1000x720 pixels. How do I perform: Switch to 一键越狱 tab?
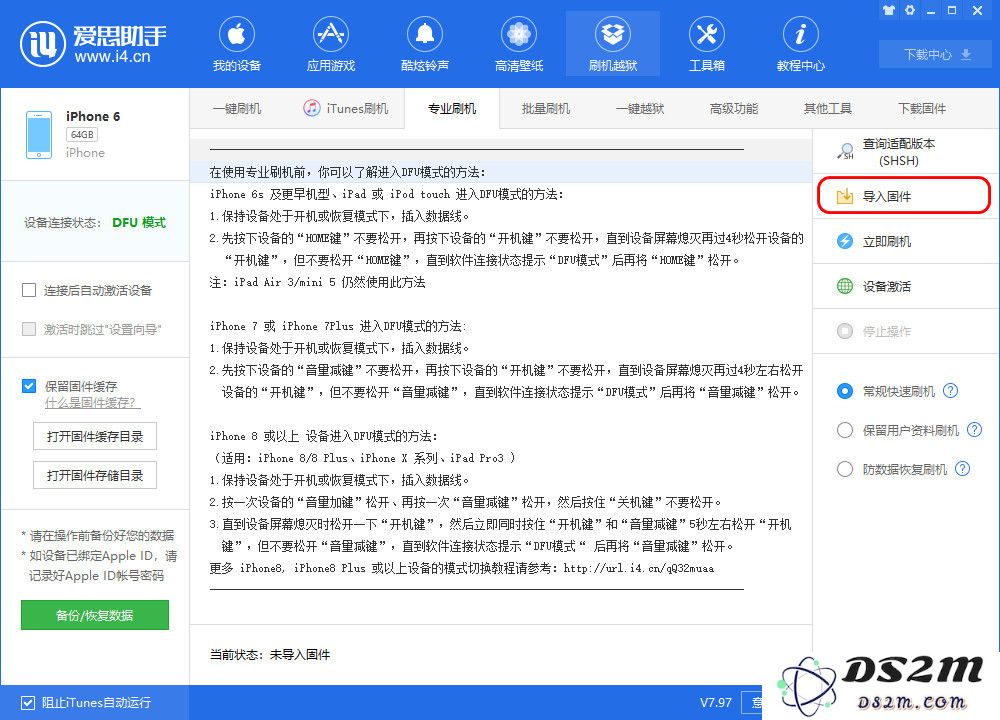[x=640, y=108]
